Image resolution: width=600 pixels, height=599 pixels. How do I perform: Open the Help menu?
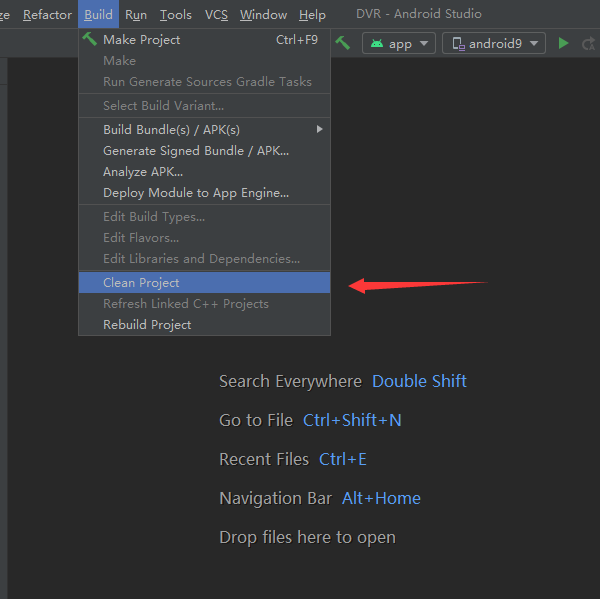click(312, 15)
